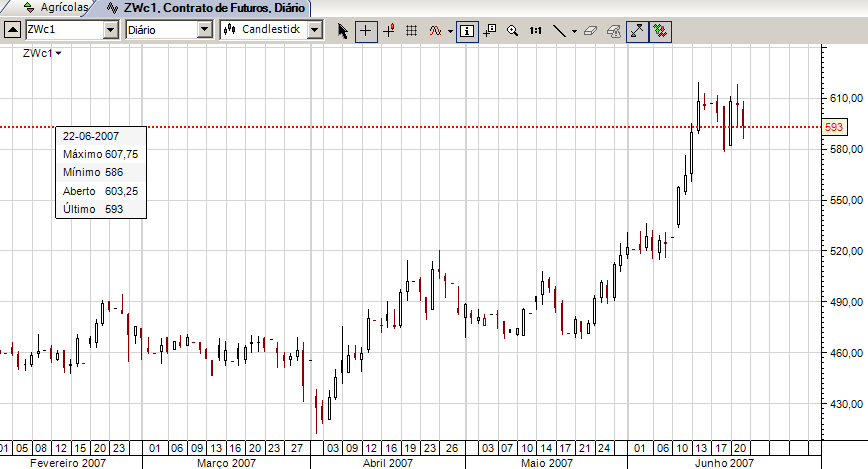This screenshot has width=868, height=469.
Task: Expand the indicator tool dropdown arrow
Action: click(450, 31)
